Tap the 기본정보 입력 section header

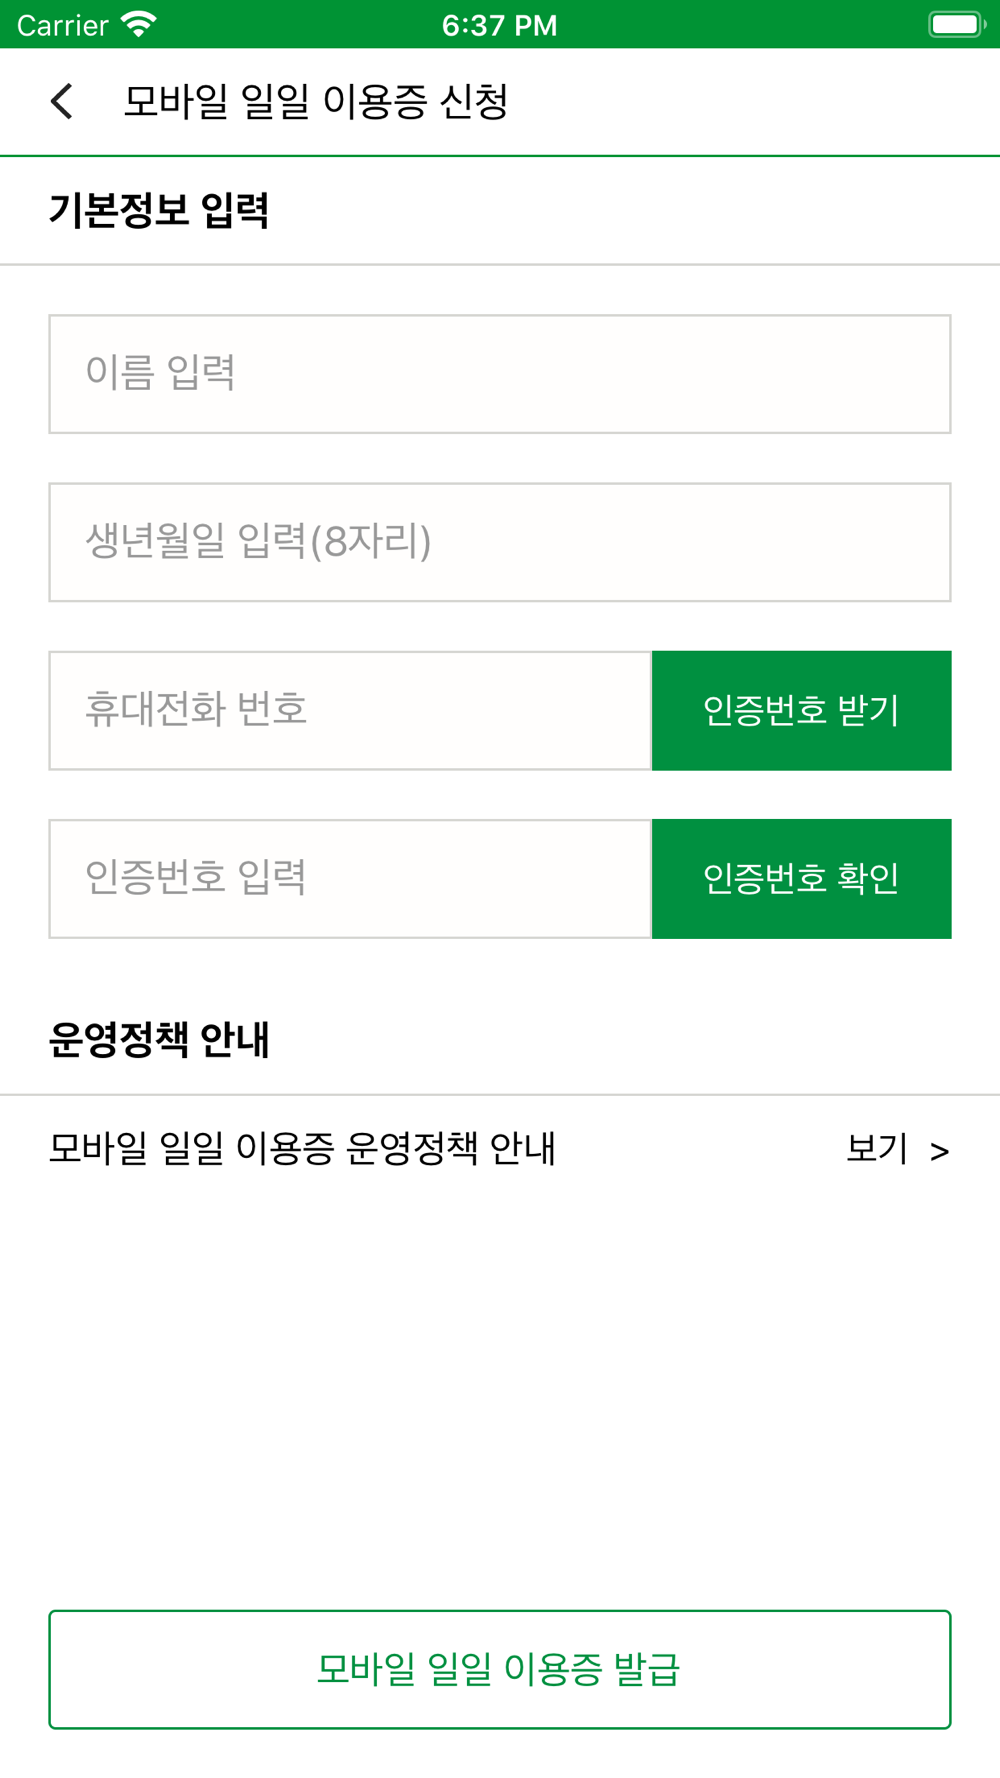(159, 210)
